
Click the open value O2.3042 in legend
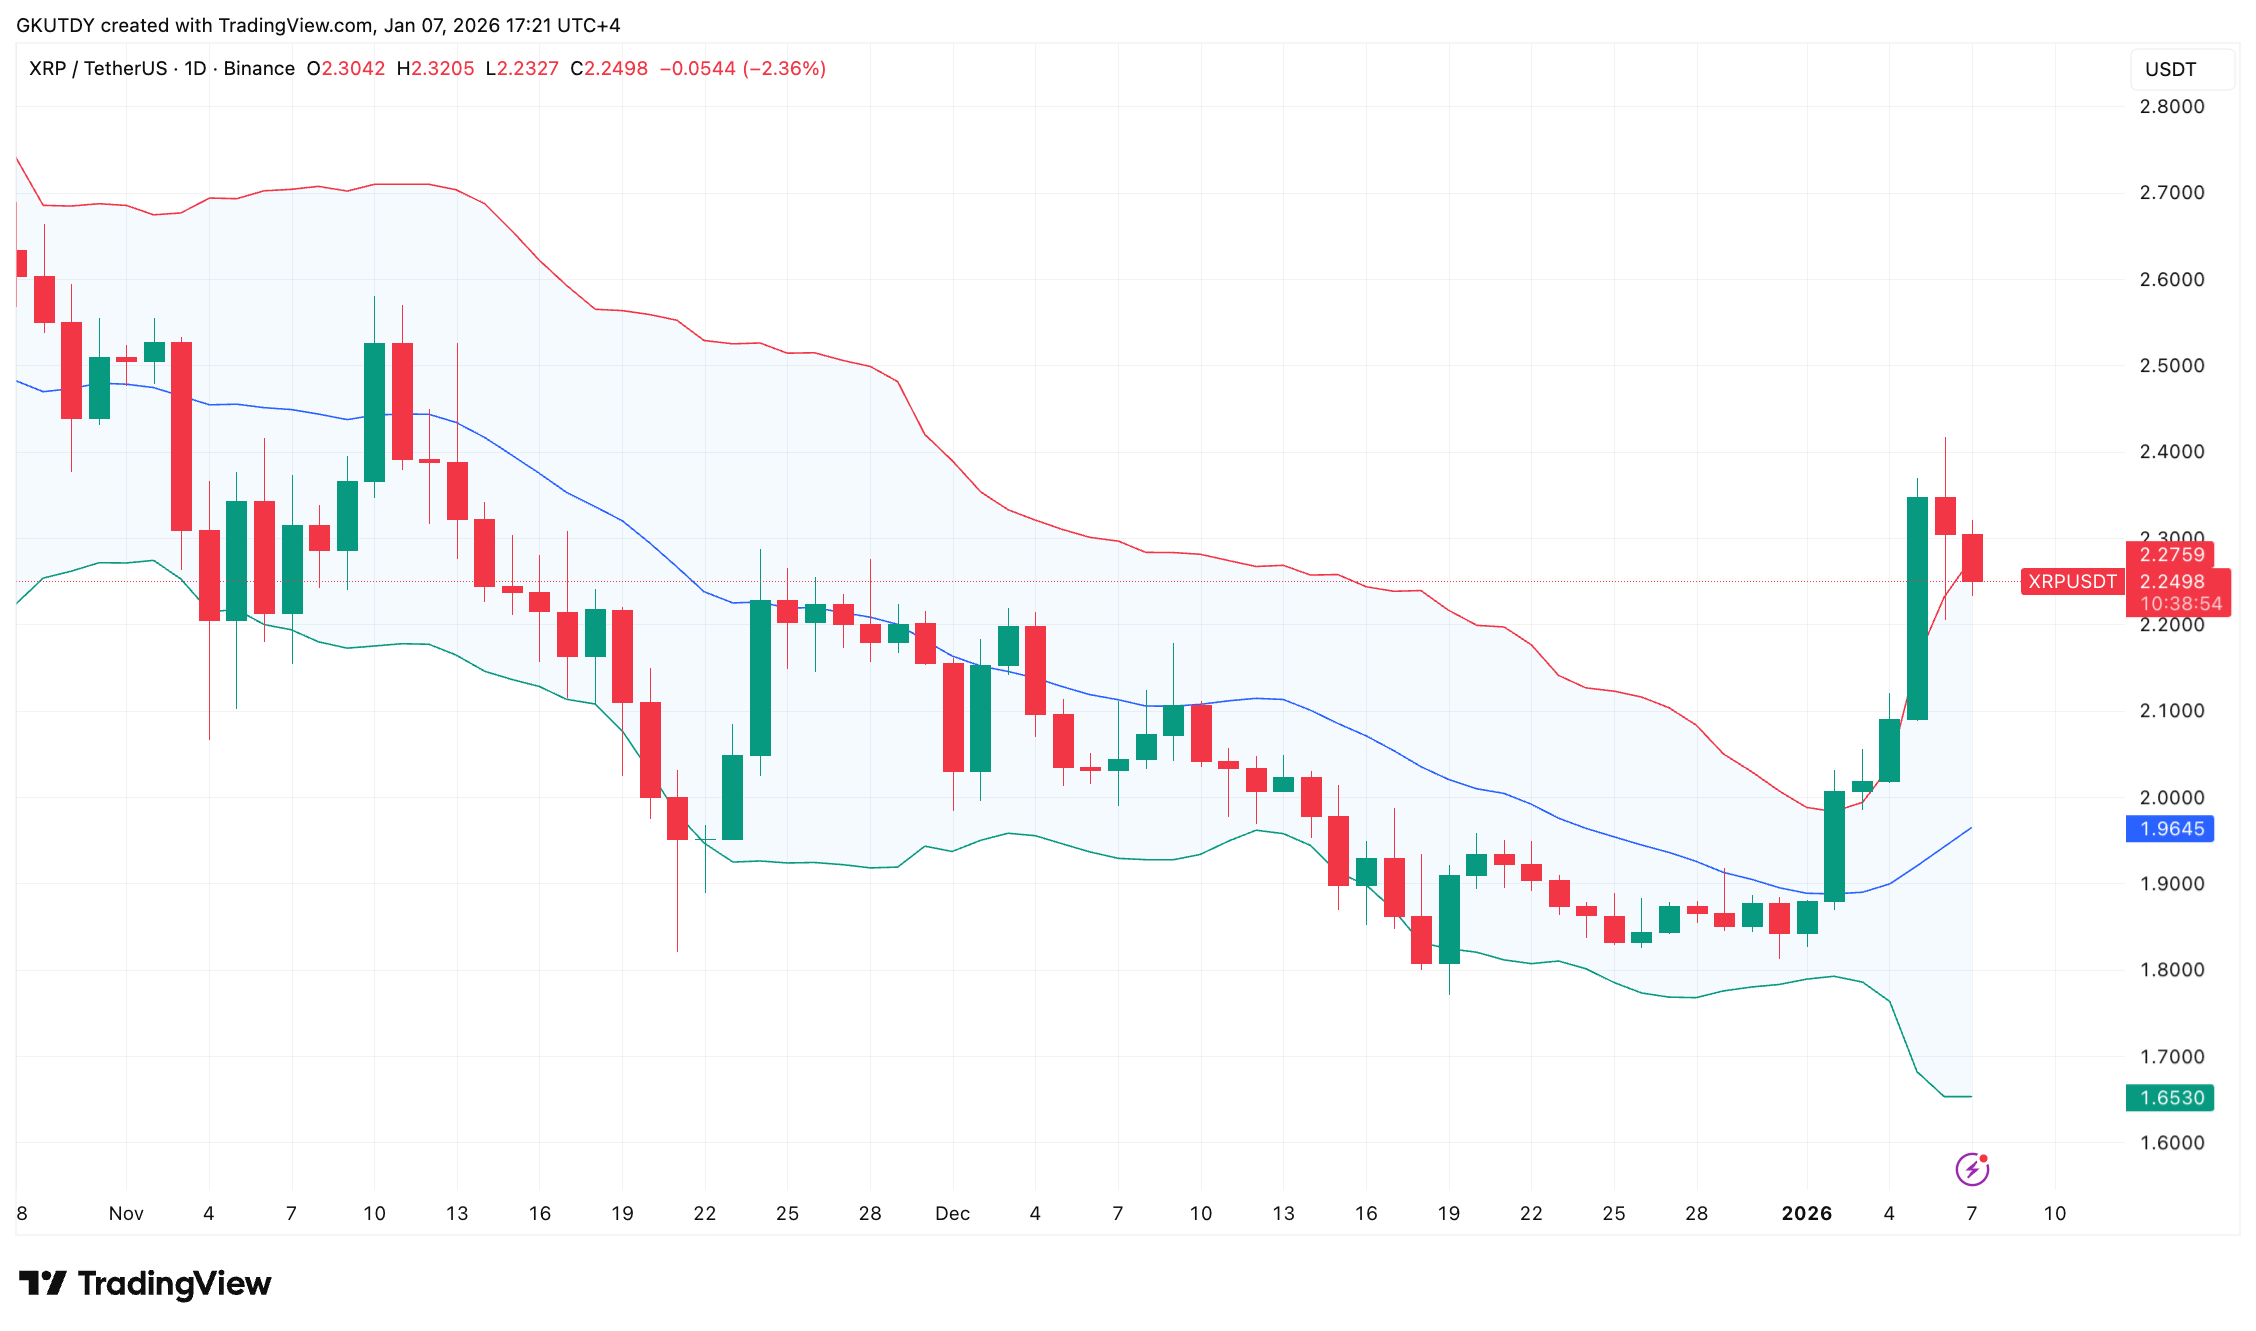point(345,68)
